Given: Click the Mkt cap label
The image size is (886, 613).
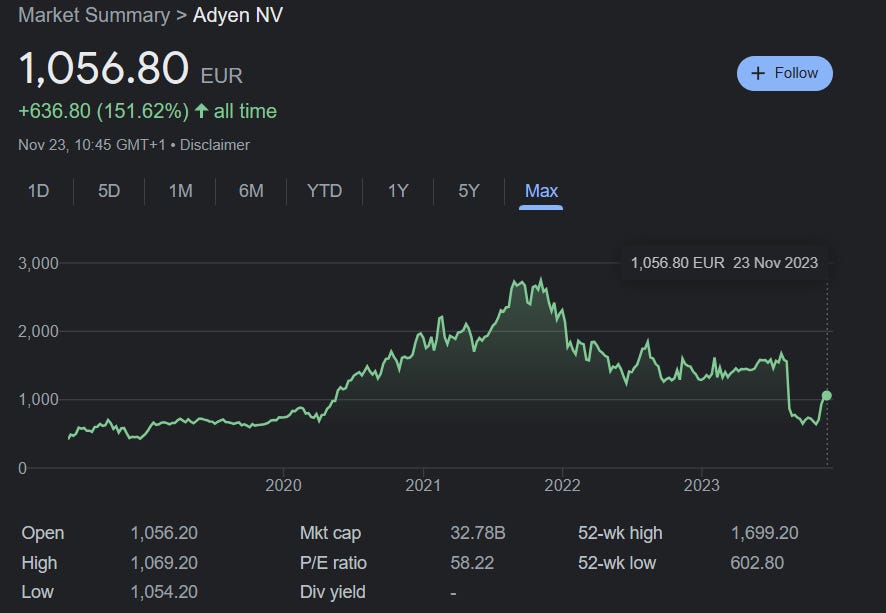Looking at the screenshot, I should coord(331,533).
